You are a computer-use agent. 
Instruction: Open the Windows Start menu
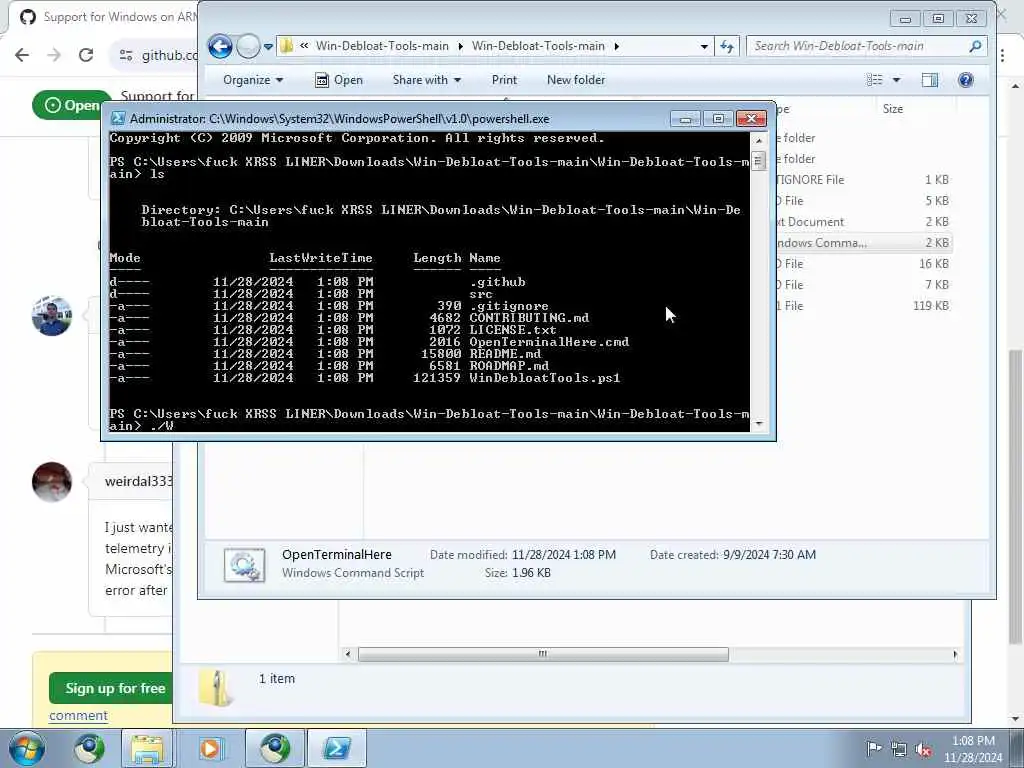27,748
